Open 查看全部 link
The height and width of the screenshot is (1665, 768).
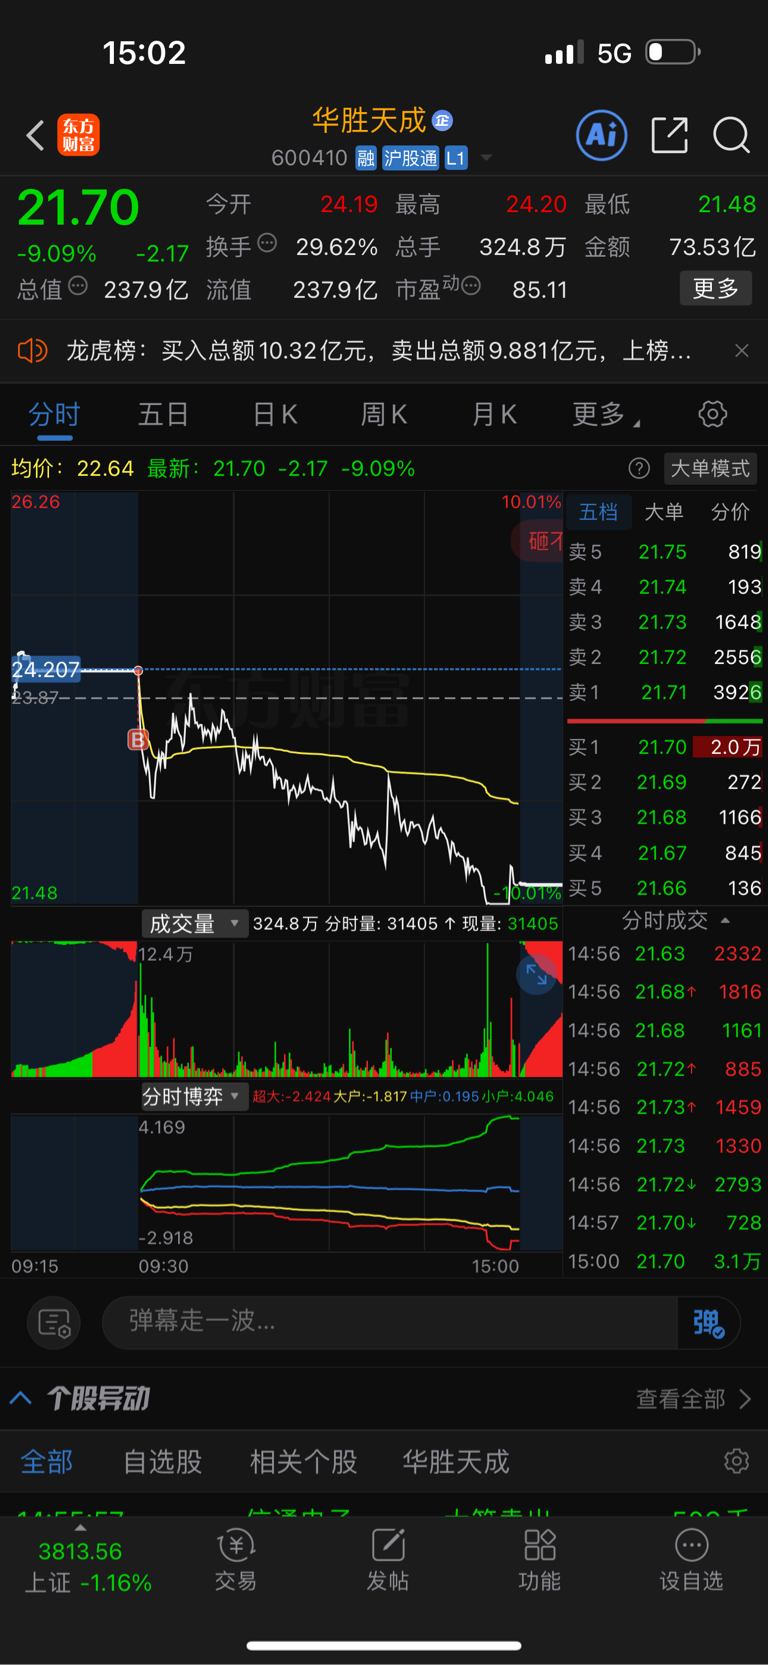(693, 1398)
